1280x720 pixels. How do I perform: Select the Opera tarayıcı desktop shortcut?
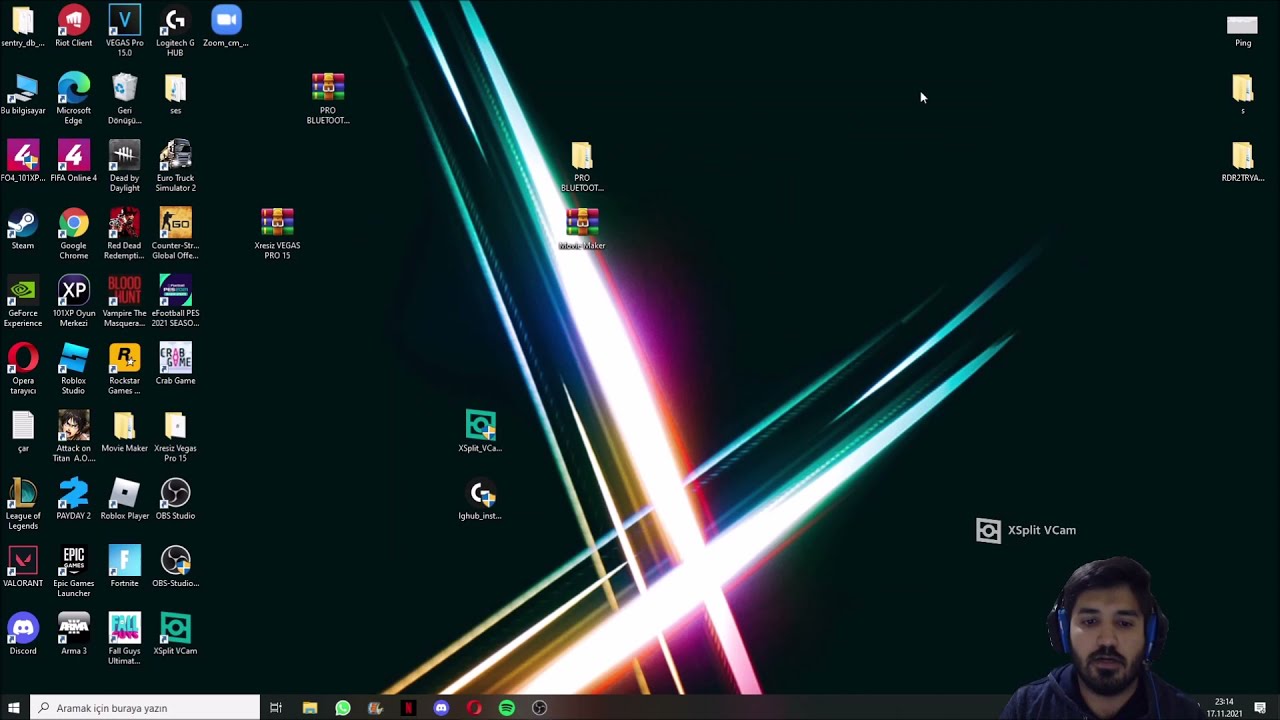22,369
